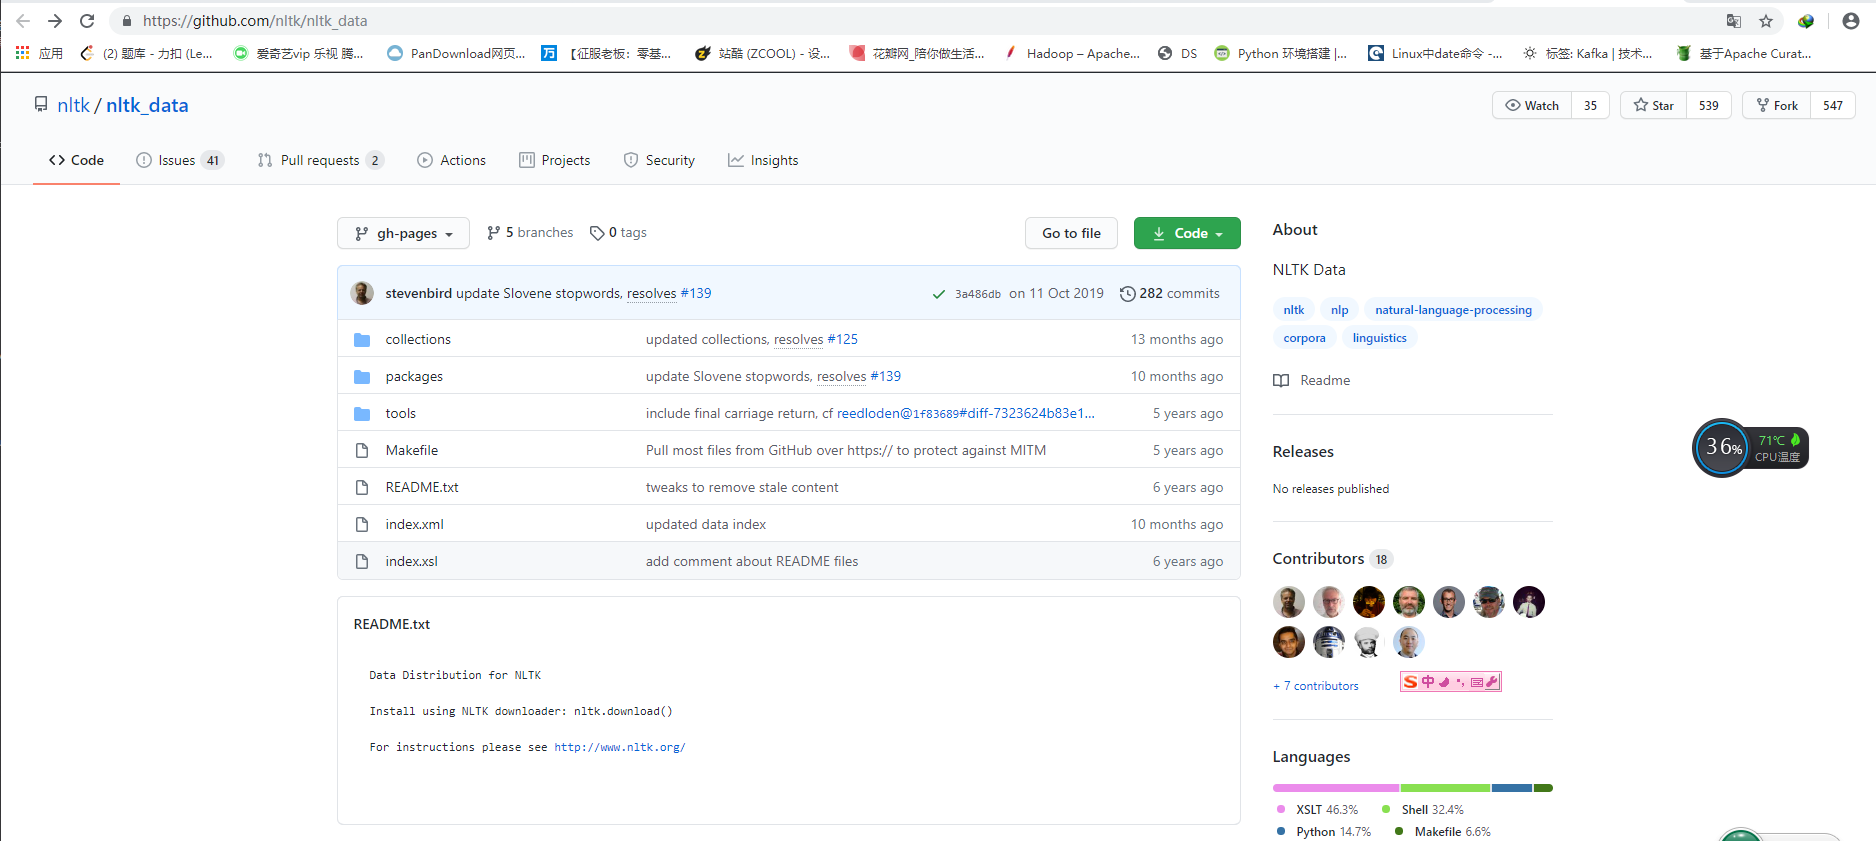
Task: Click the Watch button
Action: tap(1532, 105)
